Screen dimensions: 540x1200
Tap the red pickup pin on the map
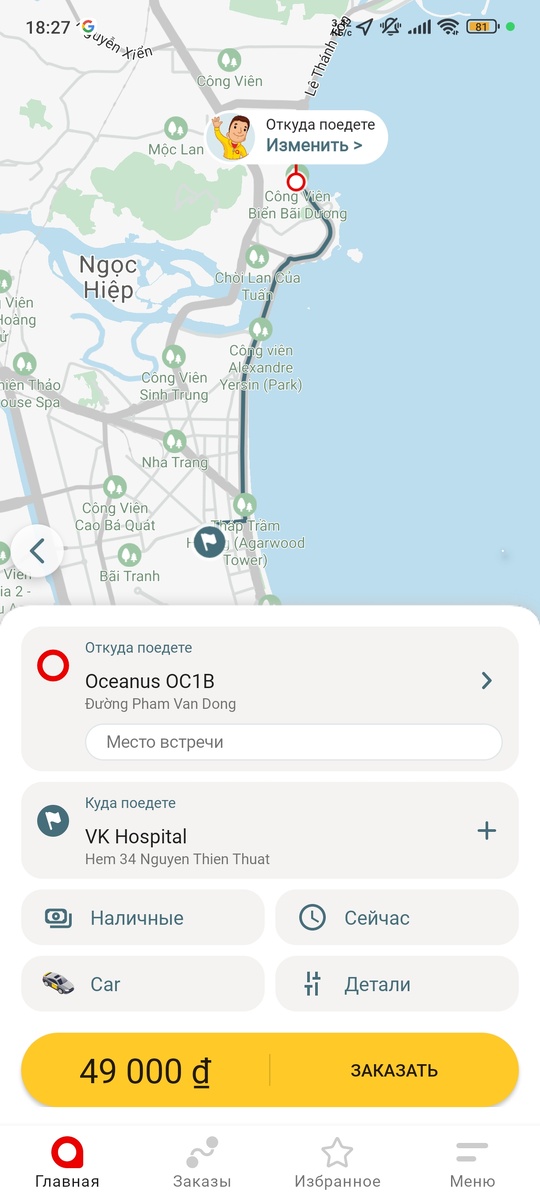[296, 181]
